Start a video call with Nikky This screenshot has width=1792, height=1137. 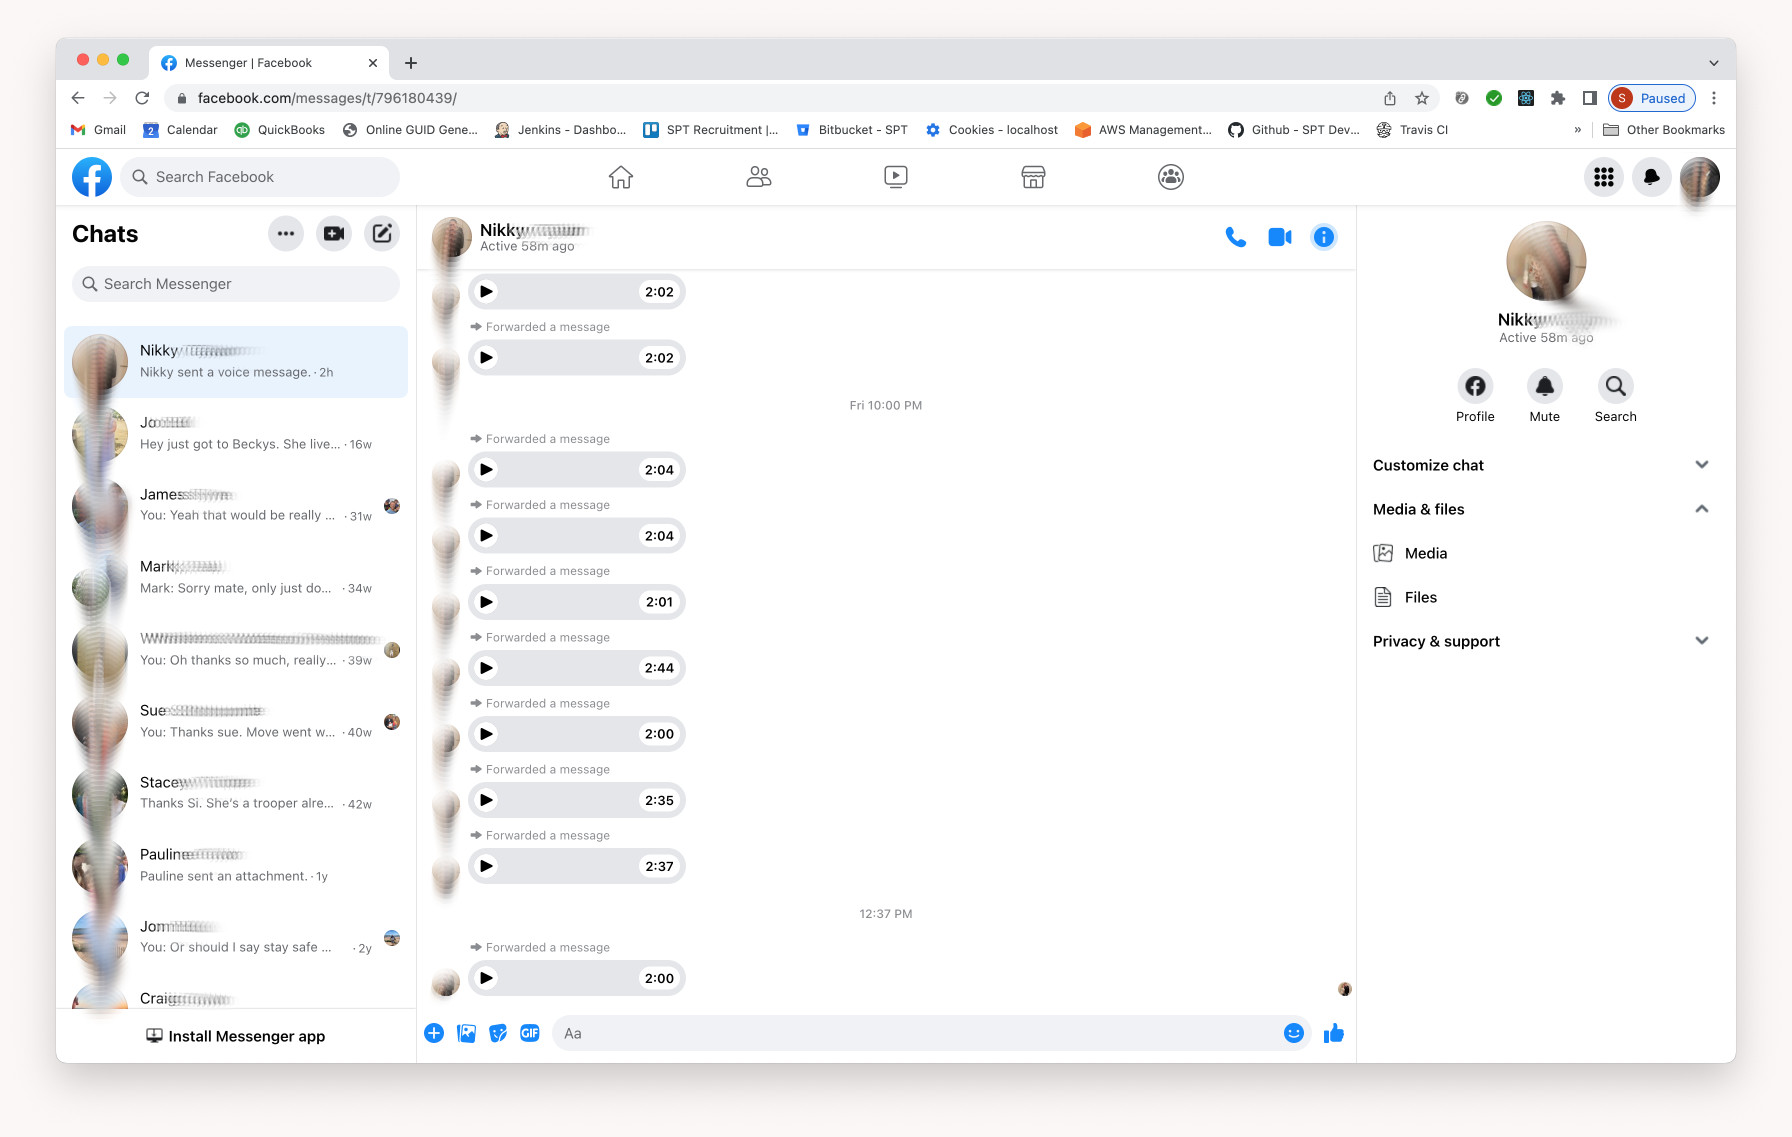coord(1280,237)
